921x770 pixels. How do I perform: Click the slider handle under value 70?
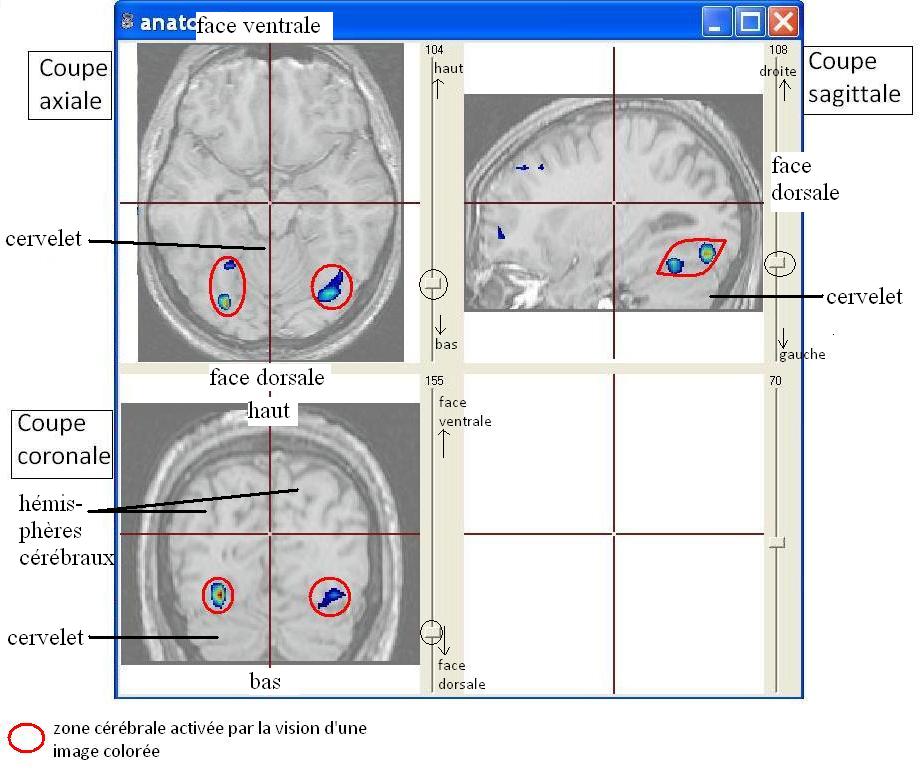click(x=776, y=543)
